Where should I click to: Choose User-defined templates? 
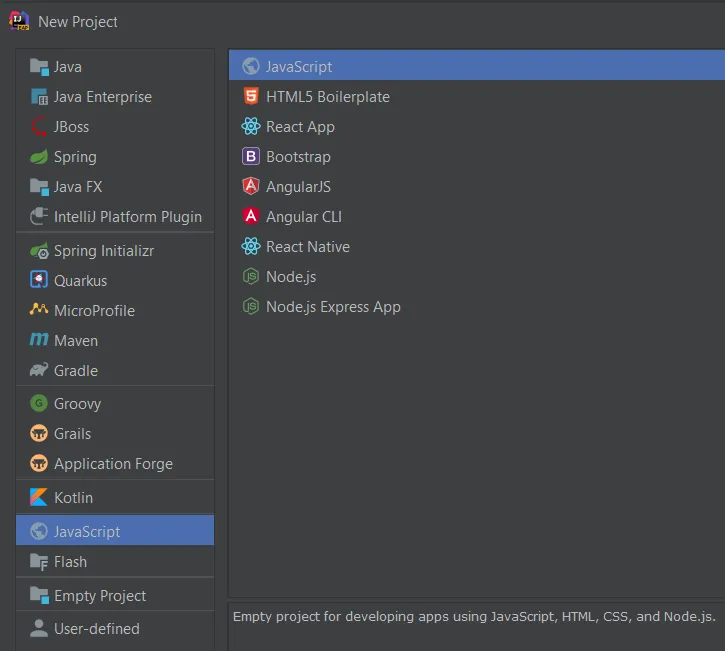click(115, 629)
